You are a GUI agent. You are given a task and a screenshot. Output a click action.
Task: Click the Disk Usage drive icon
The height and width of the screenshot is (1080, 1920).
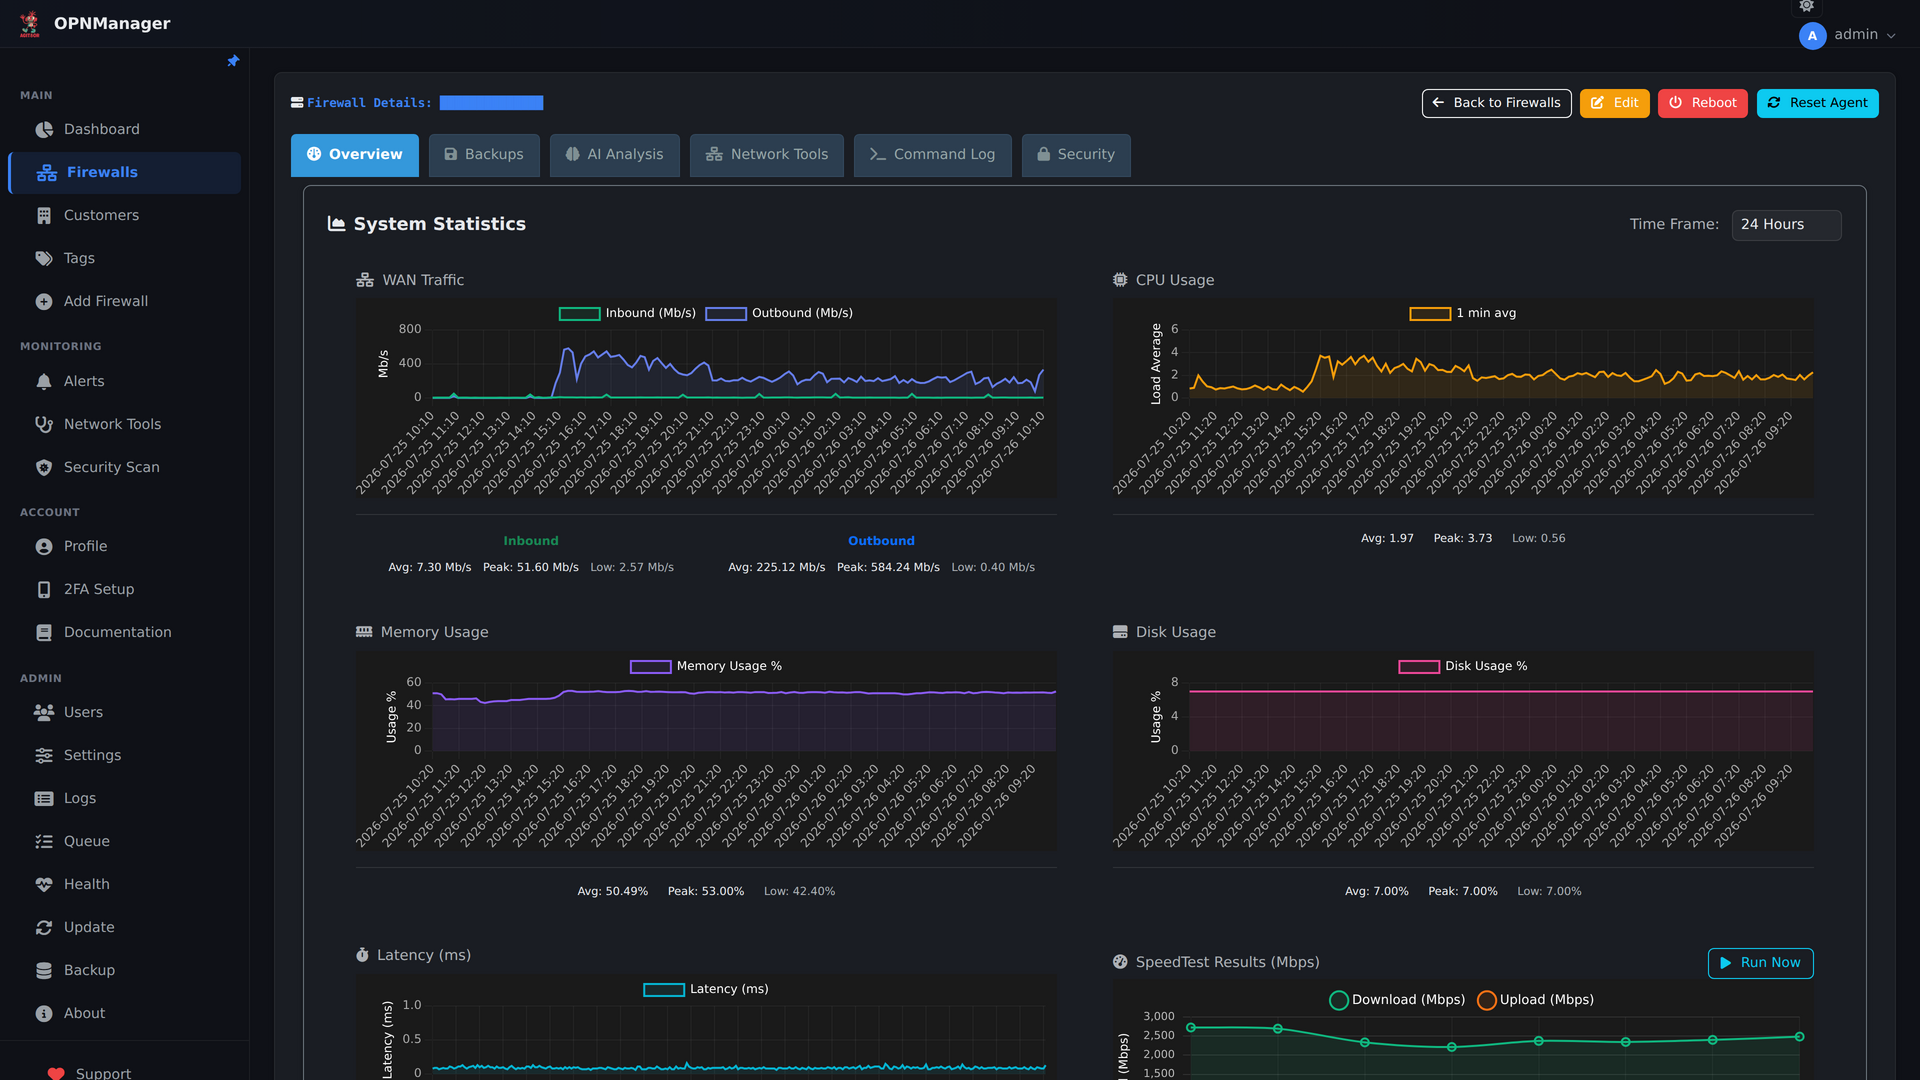pos(1120,632)
